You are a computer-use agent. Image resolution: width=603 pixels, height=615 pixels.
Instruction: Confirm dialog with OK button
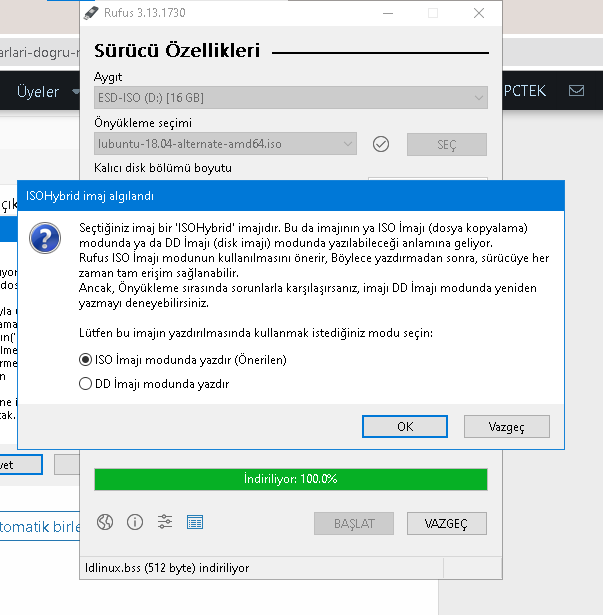405,426
